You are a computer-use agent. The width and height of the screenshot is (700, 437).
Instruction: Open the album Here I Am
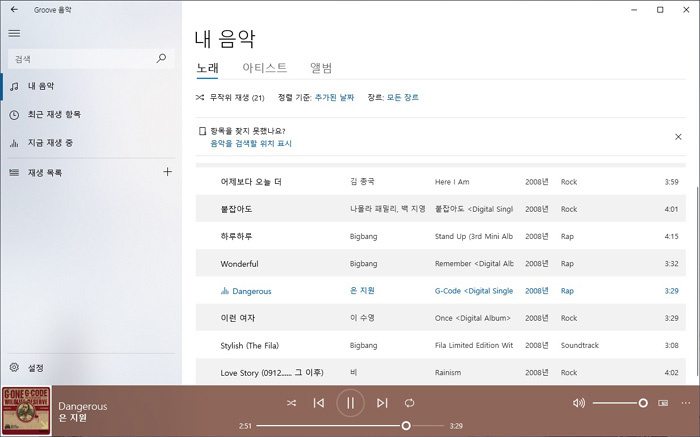[x=452, y=182]
